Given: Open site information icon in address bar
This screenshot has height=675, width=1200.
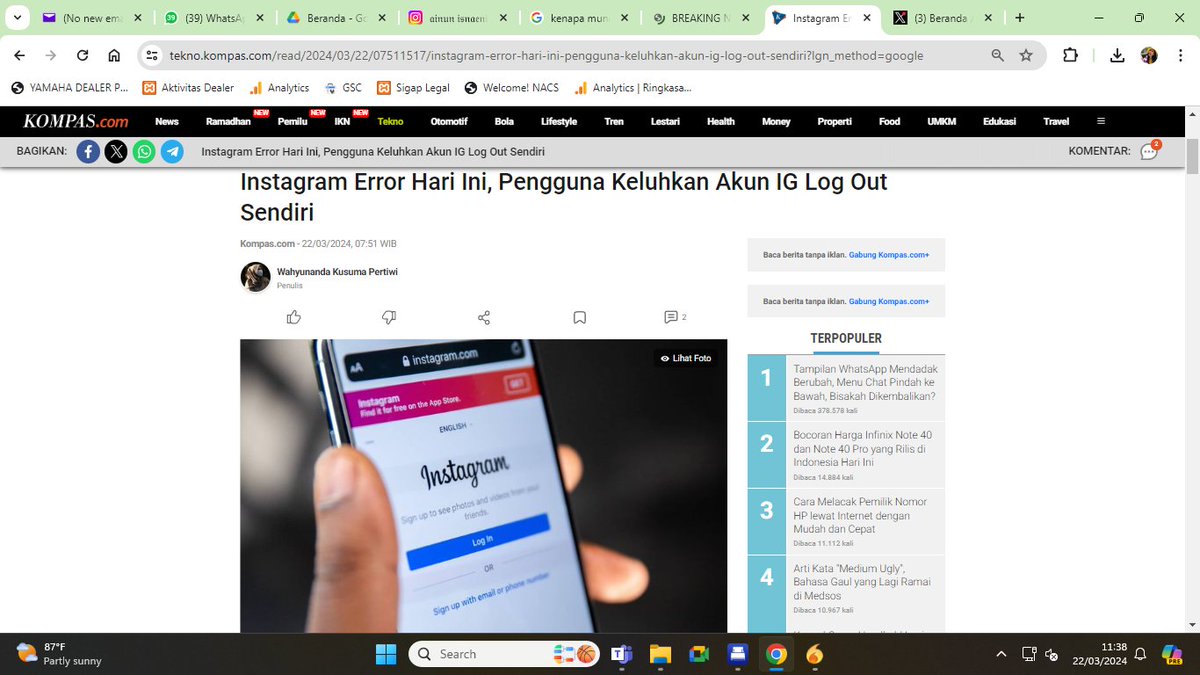Looking at the screenshot, I should tap(152, 56).
